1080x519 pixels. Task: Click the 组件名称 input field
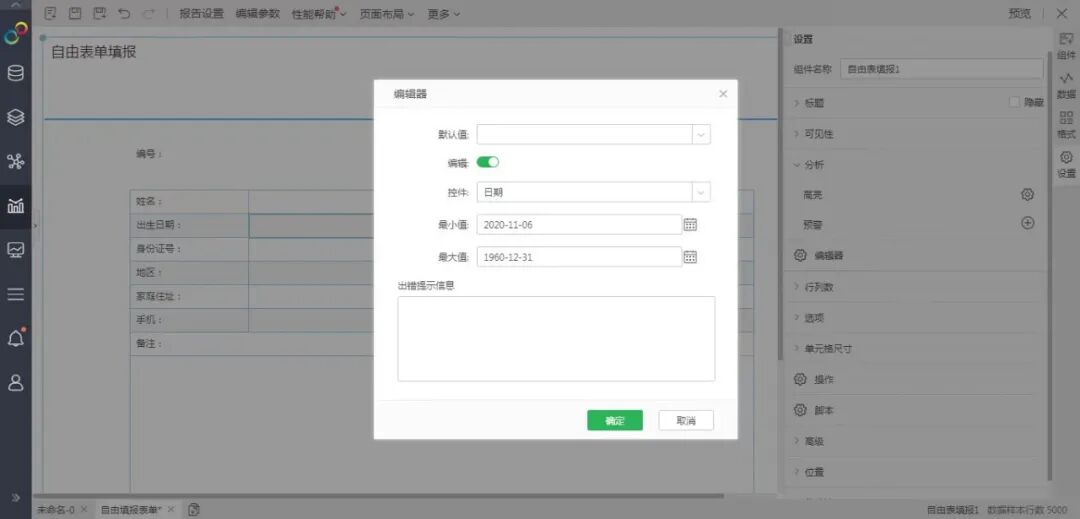click(942, 70)
